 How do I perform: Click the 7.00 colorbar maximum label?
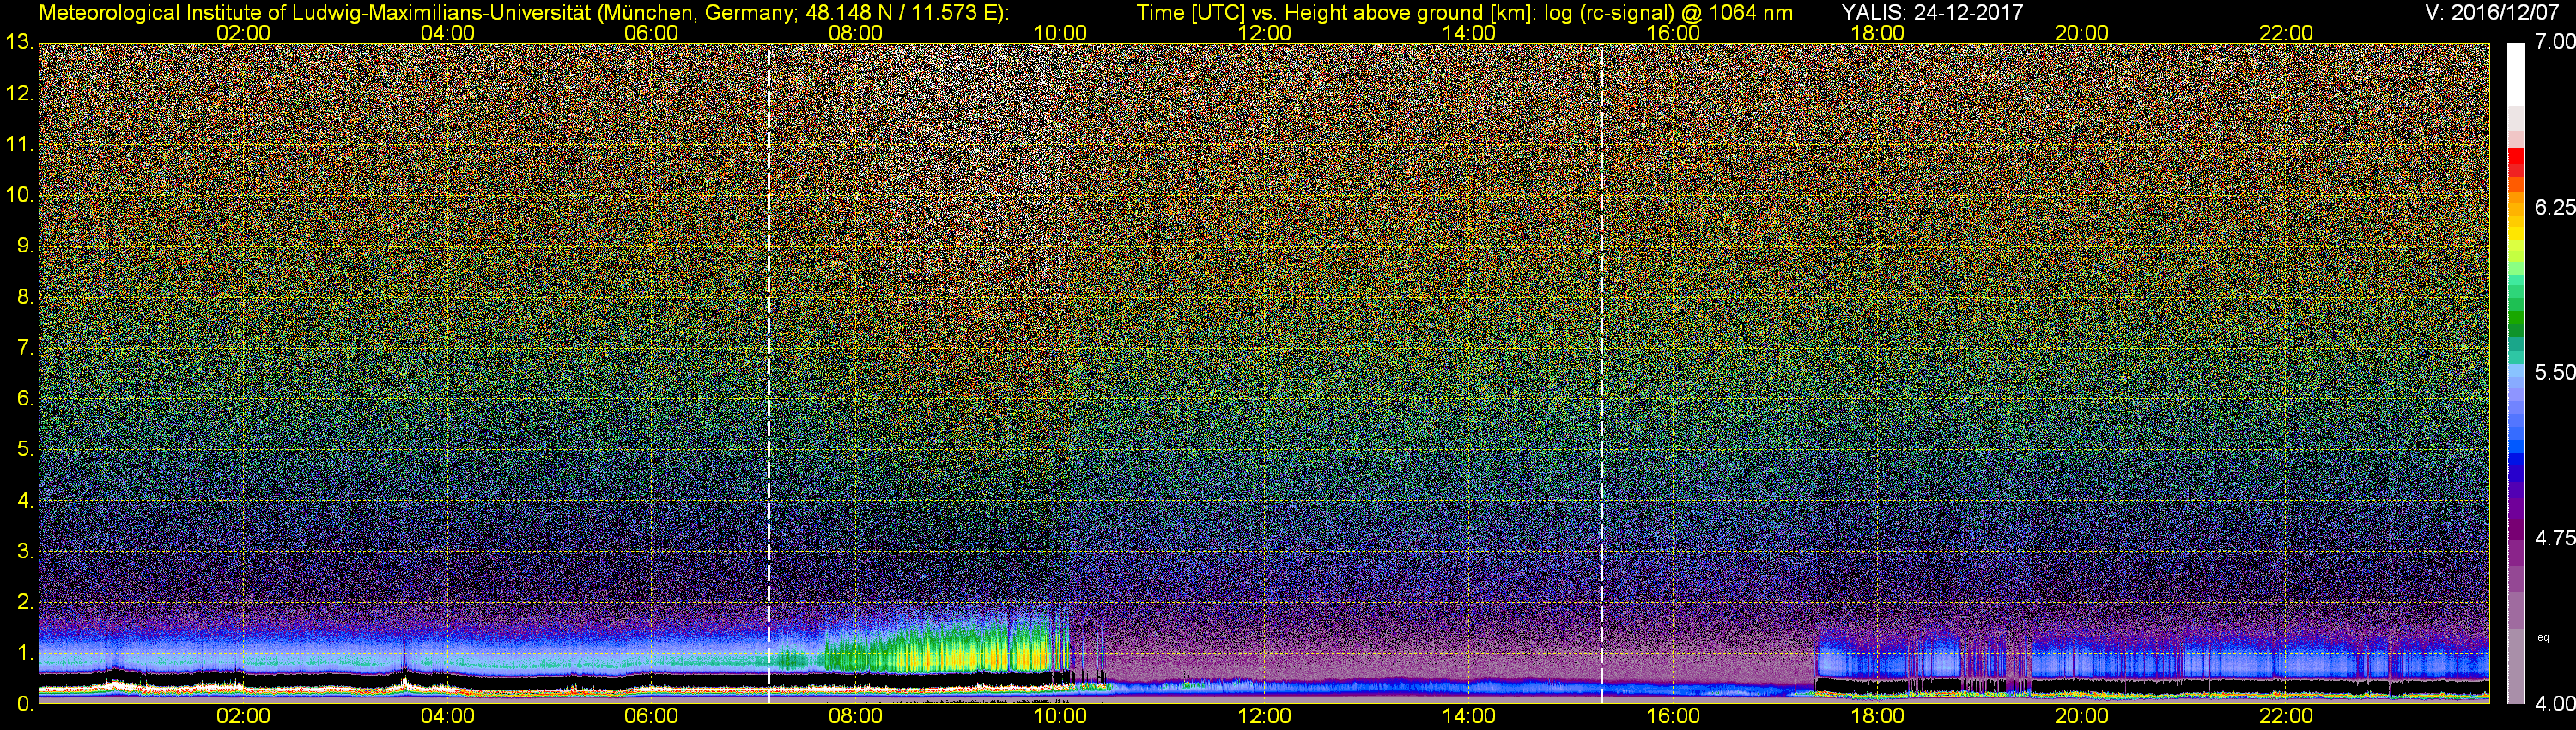click(2555, 42)
